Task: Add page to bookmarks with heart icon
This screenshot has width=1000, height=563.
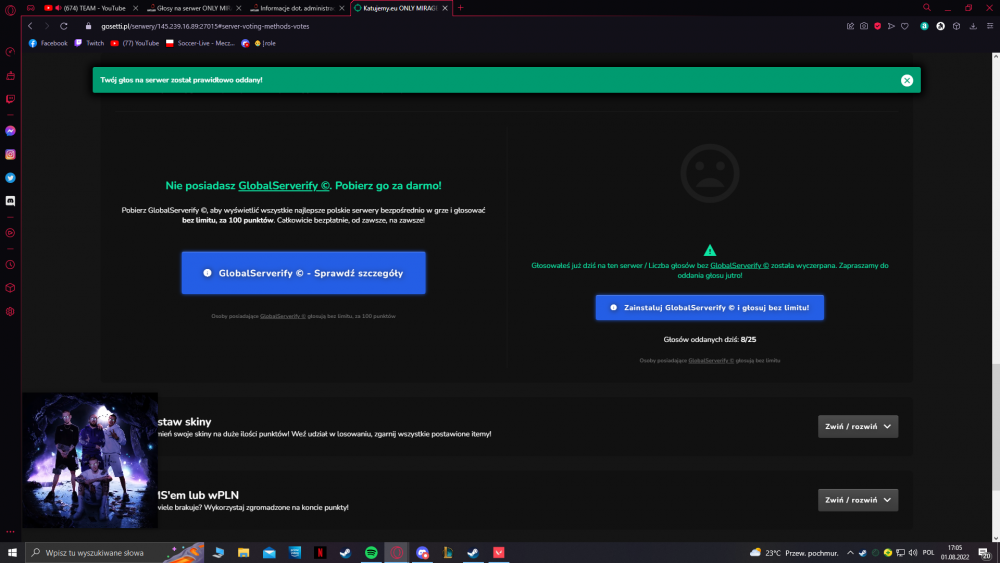Action: coord(904,26)
